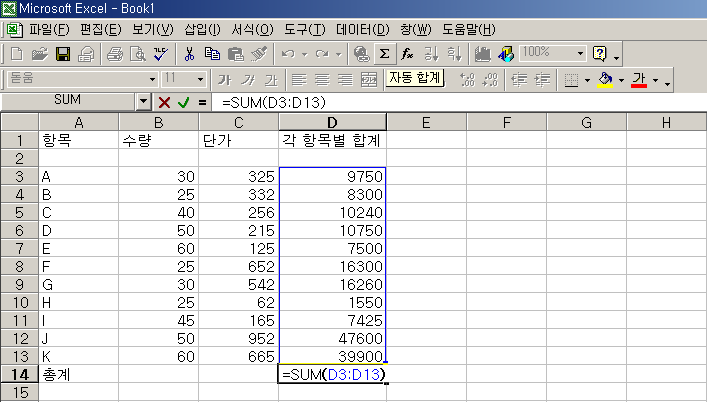Open a file with the Open folder icon
707x402 pixels.
(x=40, y=54)
